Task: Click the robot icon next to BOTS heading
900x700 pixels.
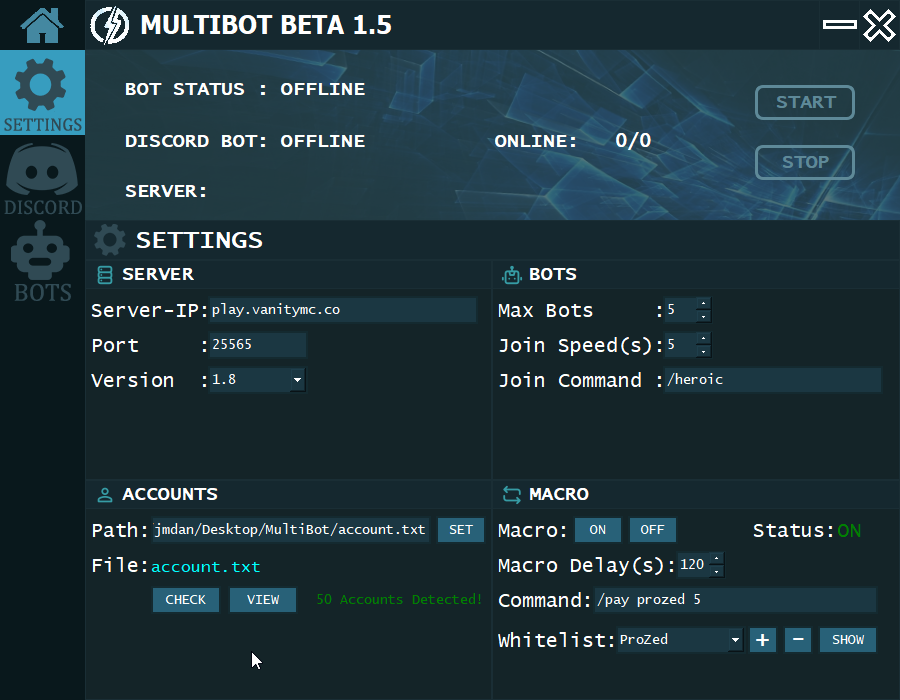Action: pyautogui.click(x=511, y=275)
